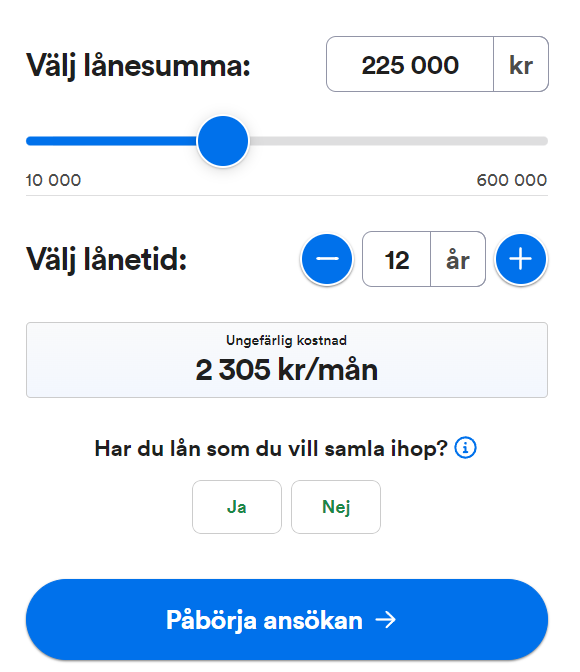Start application with Påbörja ansökan button
580x672 pixels.
coord(287,620)
